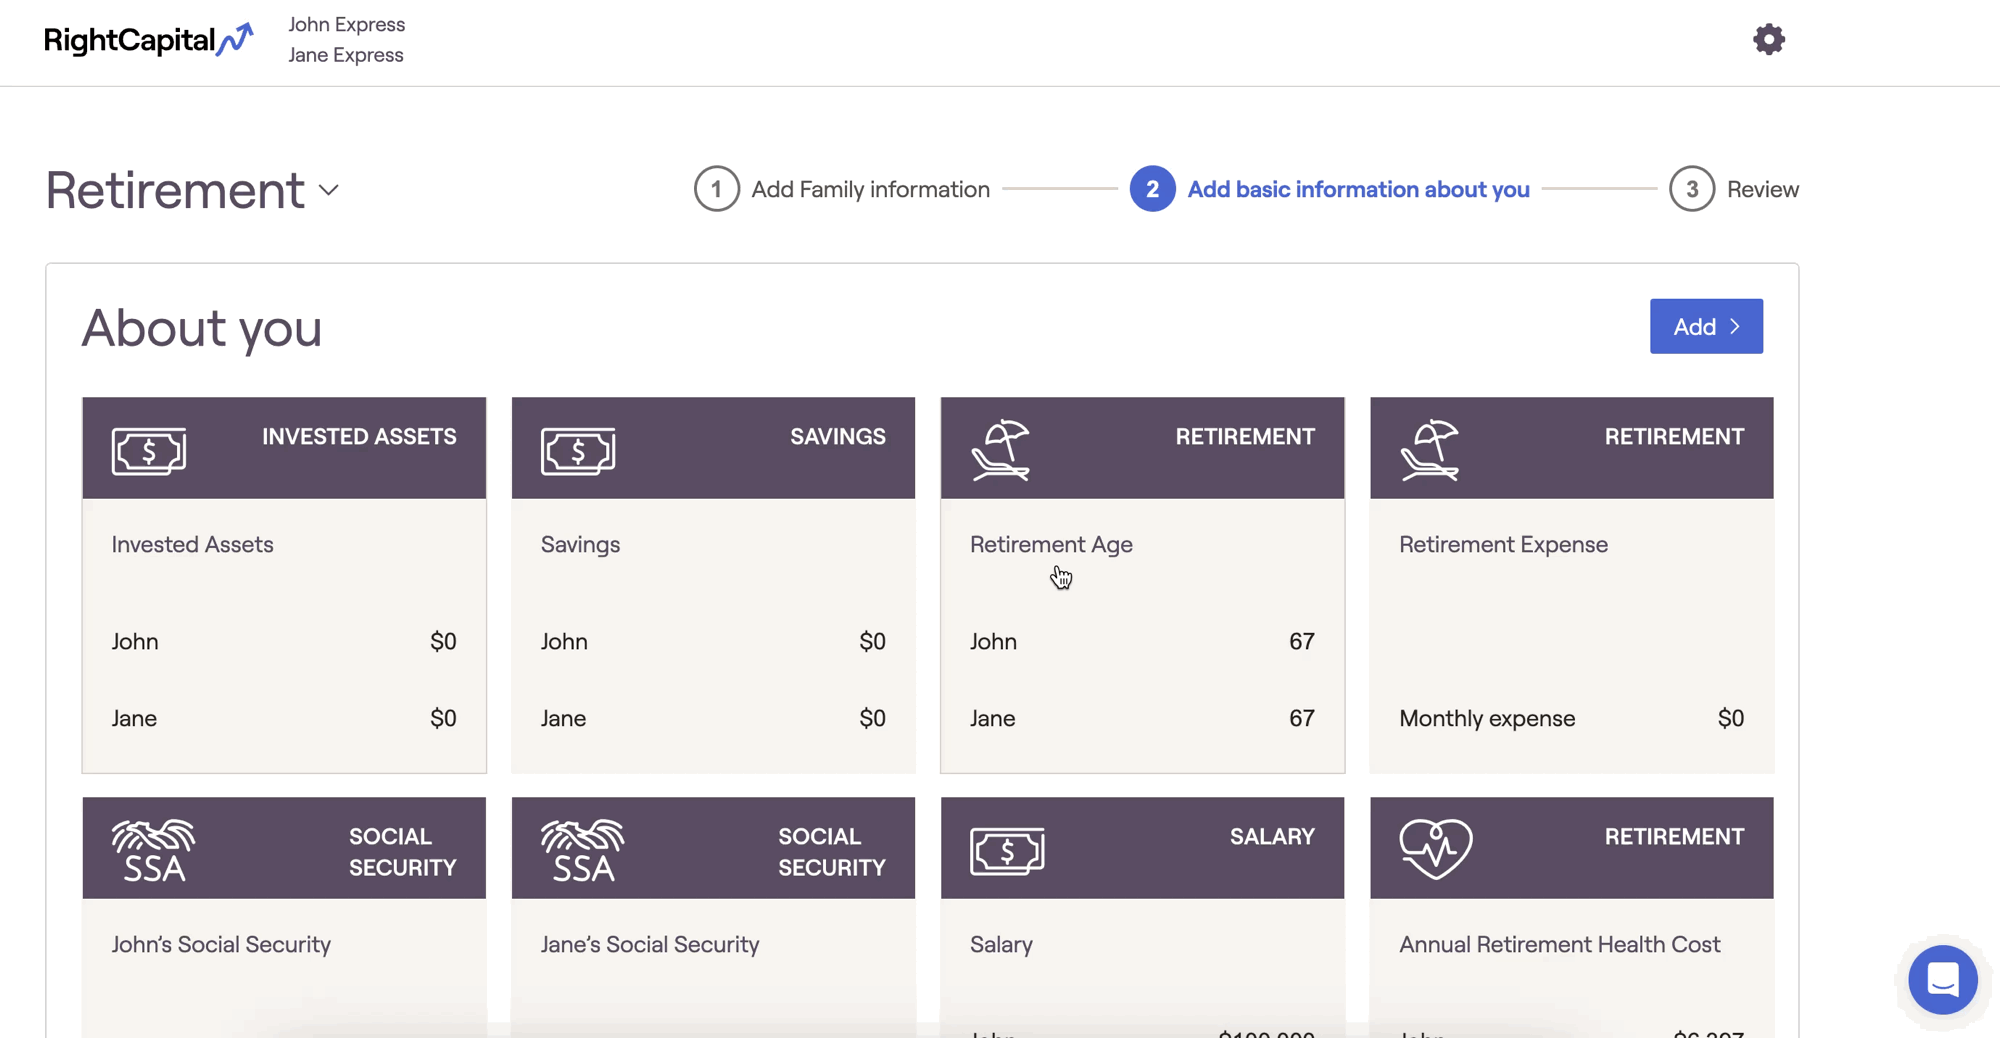Screen dimensions: 2000x1038
Task: Select the Monthly expense $0 value
Action: 1730,718
